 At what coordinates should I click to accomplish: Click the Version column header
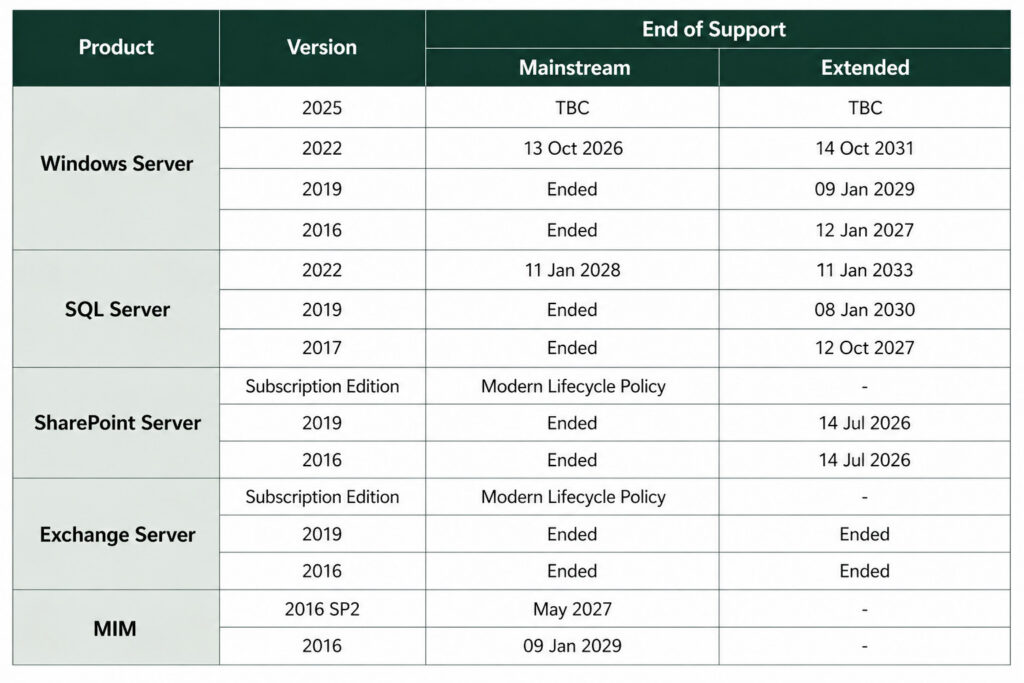coord(321,48)
